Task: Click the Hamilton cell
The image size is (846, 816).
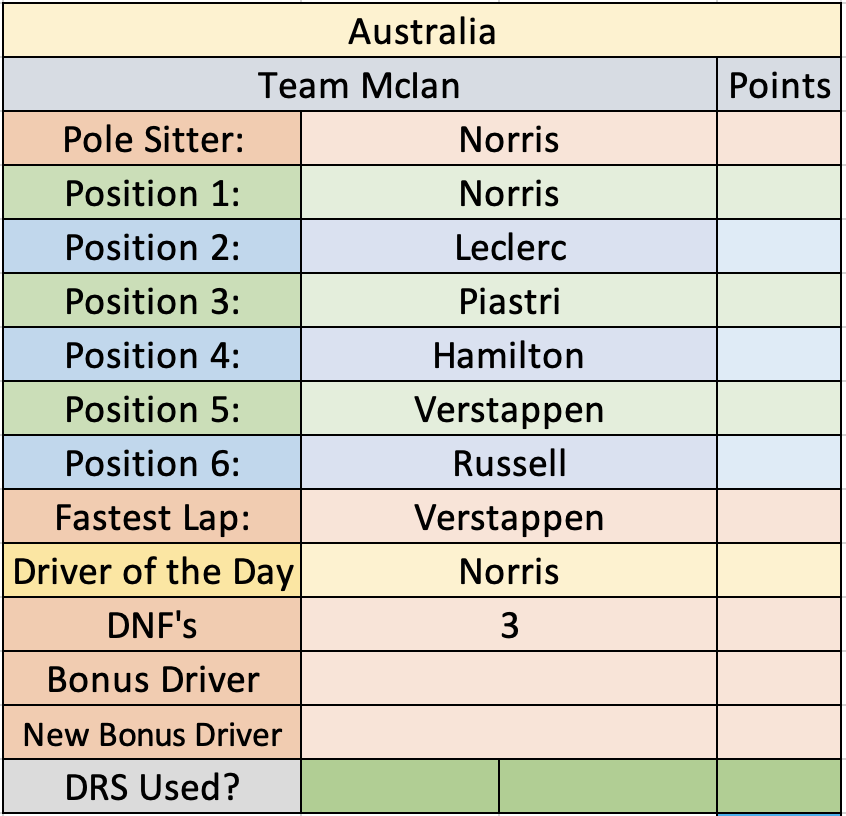Action: pos(509,355)
